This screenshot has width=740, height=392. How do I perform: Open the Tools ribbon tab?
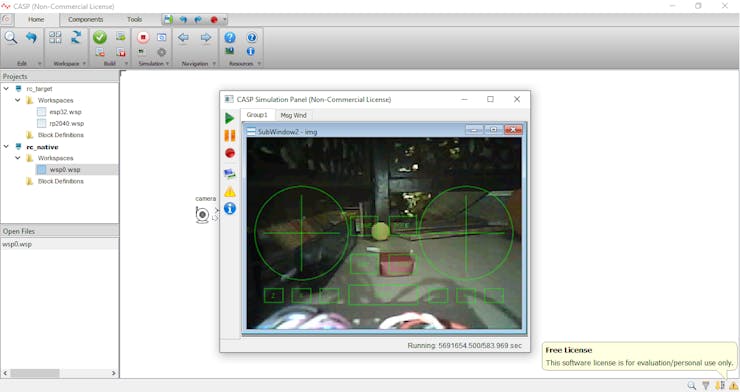click(x=135, y=19)
